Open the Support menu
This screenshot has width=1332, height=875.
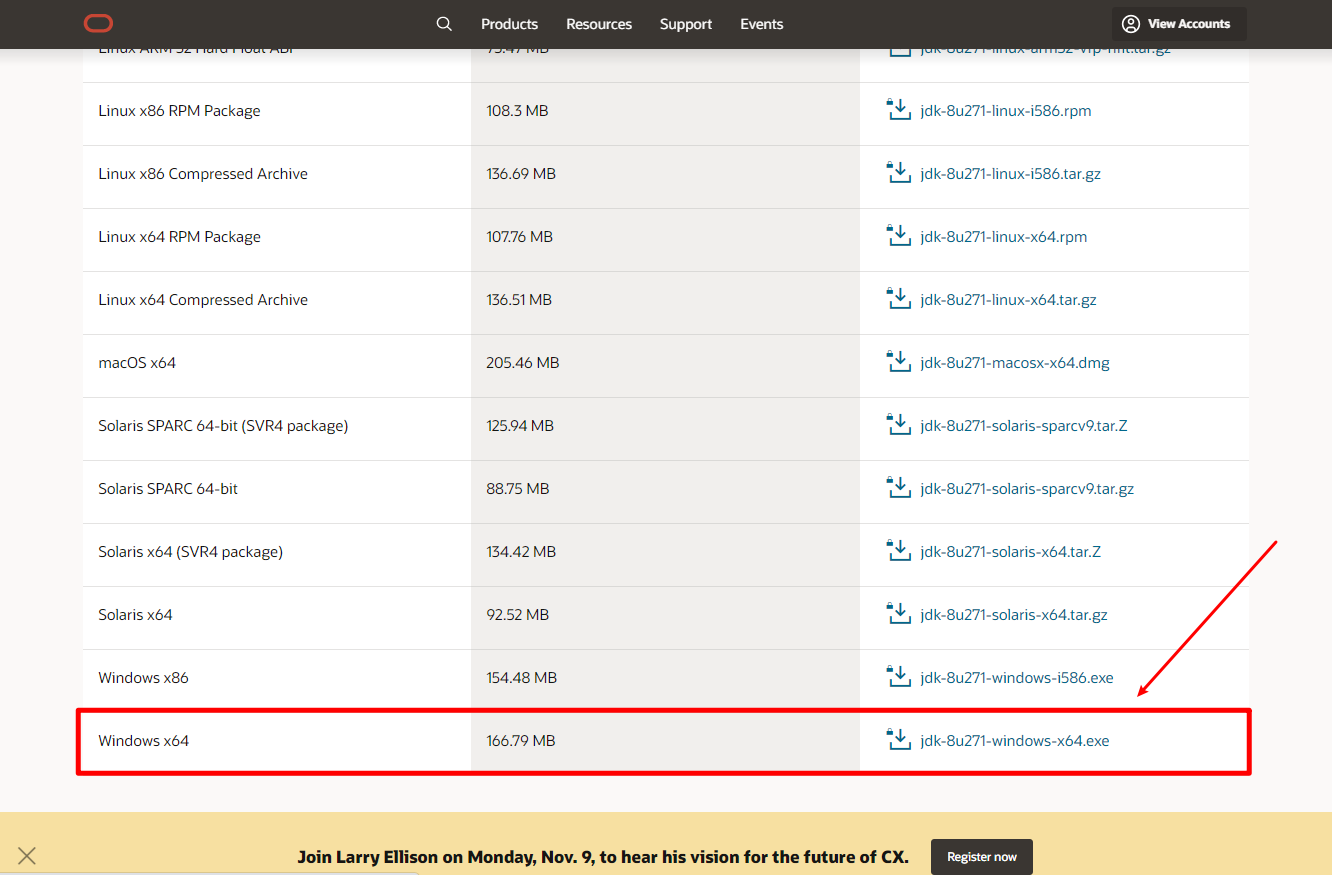click(x=686, y=24)
